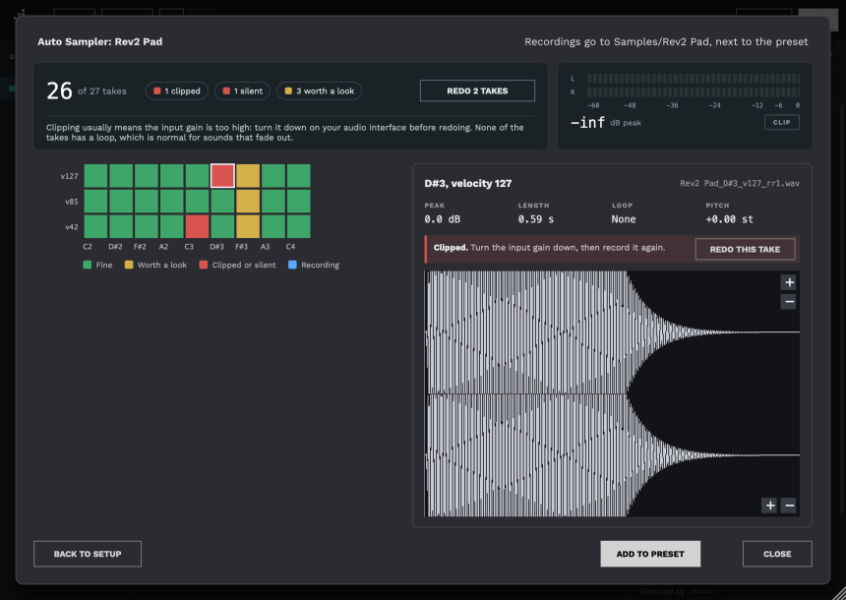Select the green A3 v85 take cell
846x600 pixels.
click(x=273, y=201)
